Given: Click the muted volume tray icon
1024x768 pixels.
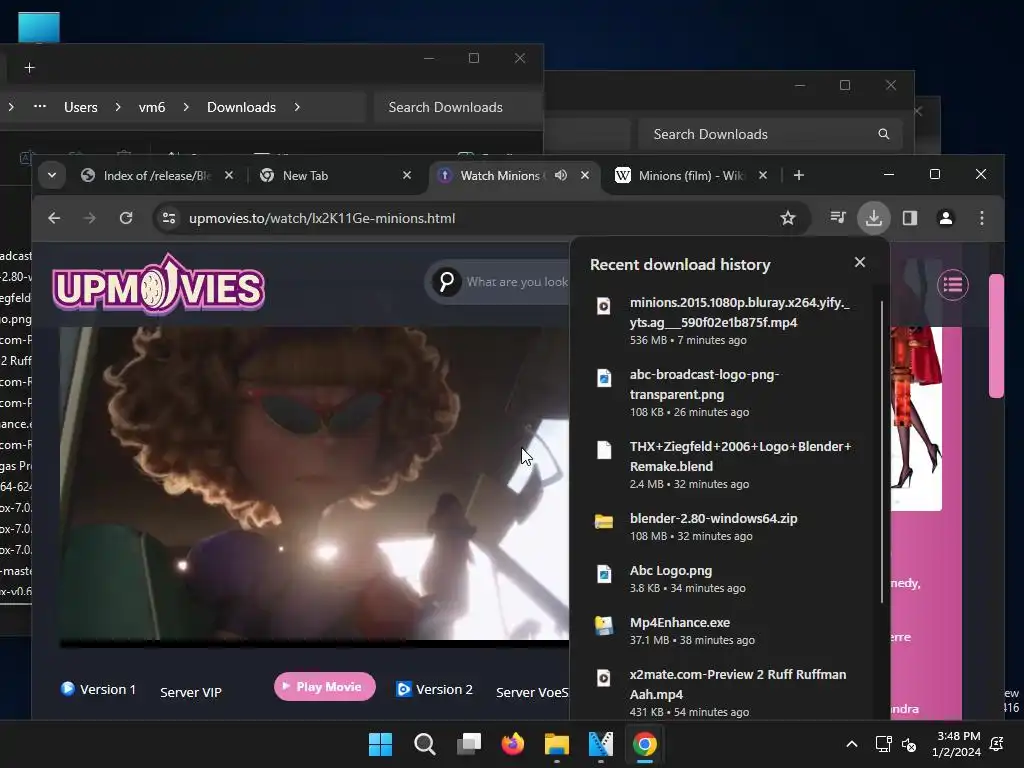Looking at the screenshot, I should (909, 744).
